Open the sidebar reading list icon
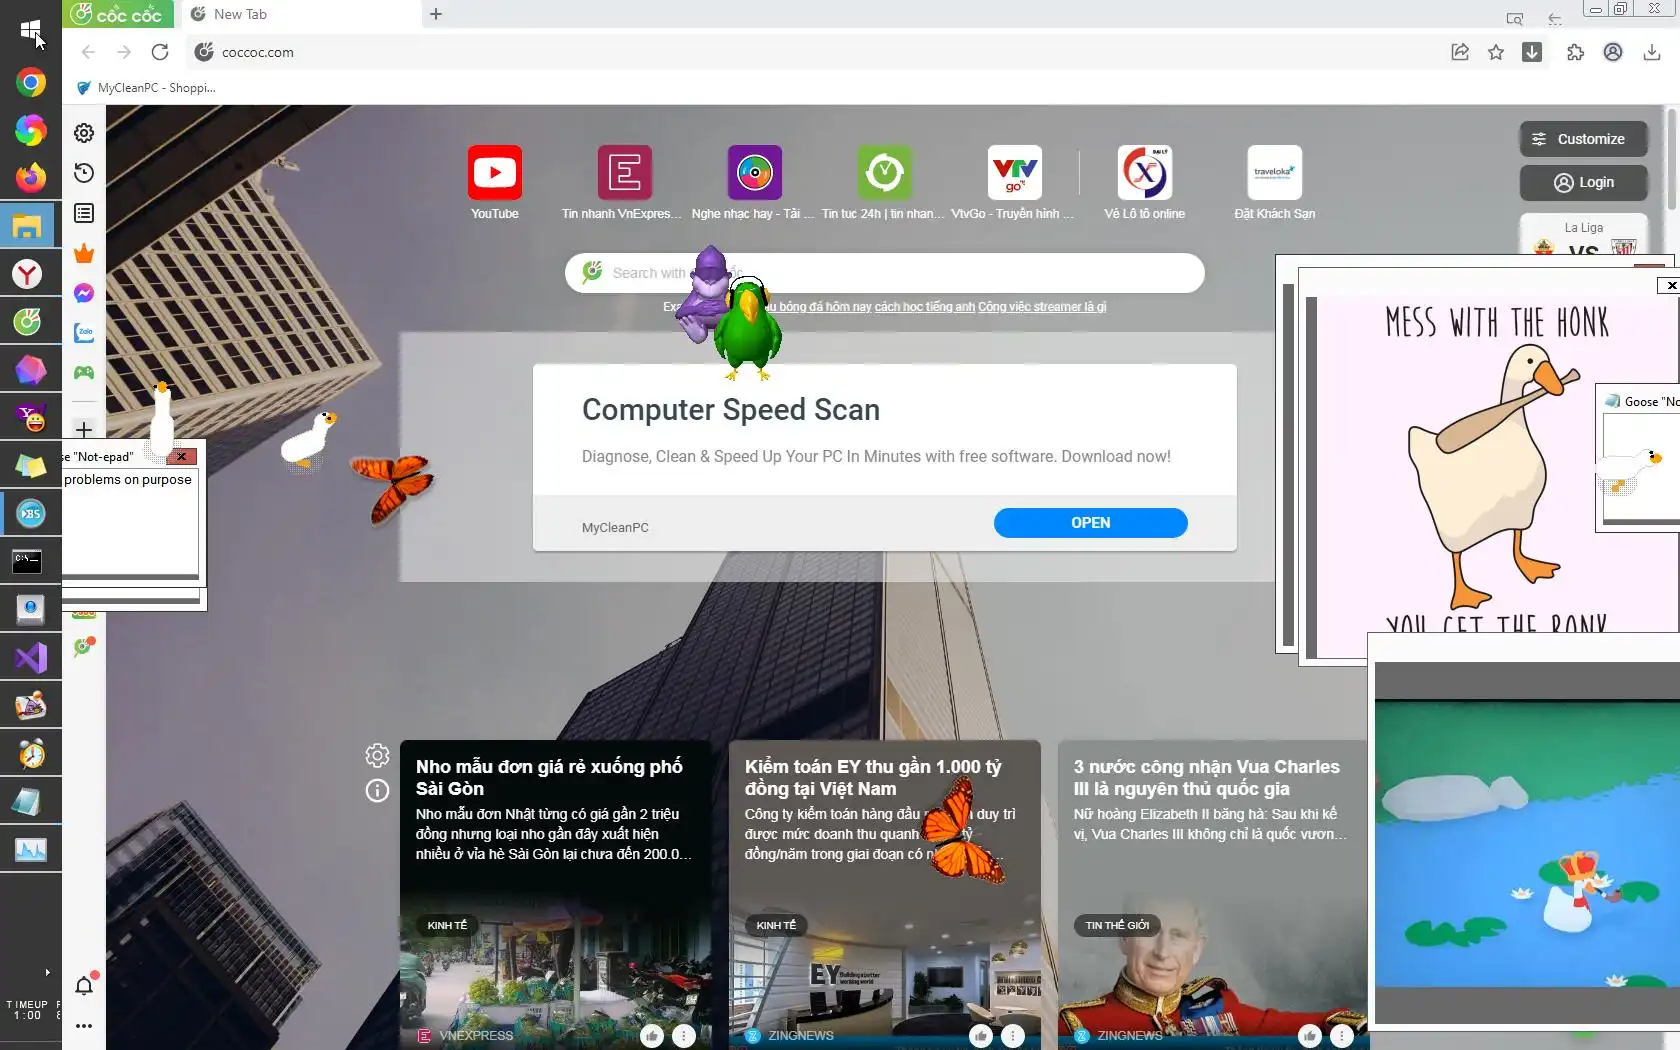This screenshot has width=1680, height=1050. tap(84, 213)
